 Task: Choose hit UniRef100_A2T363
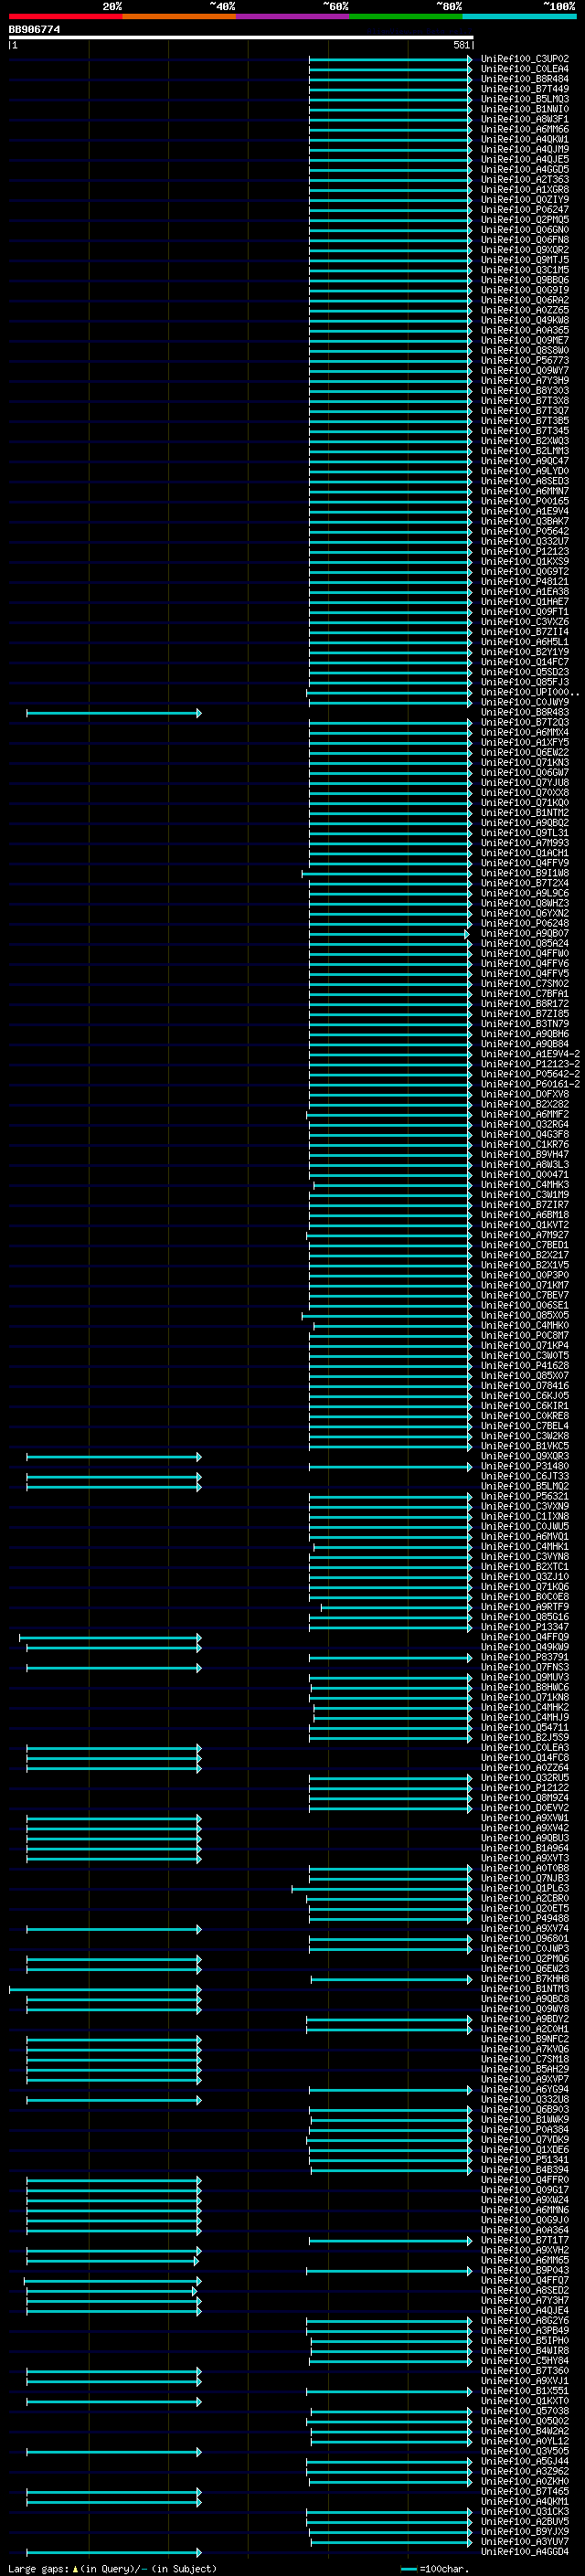click(x=524, y=180)
